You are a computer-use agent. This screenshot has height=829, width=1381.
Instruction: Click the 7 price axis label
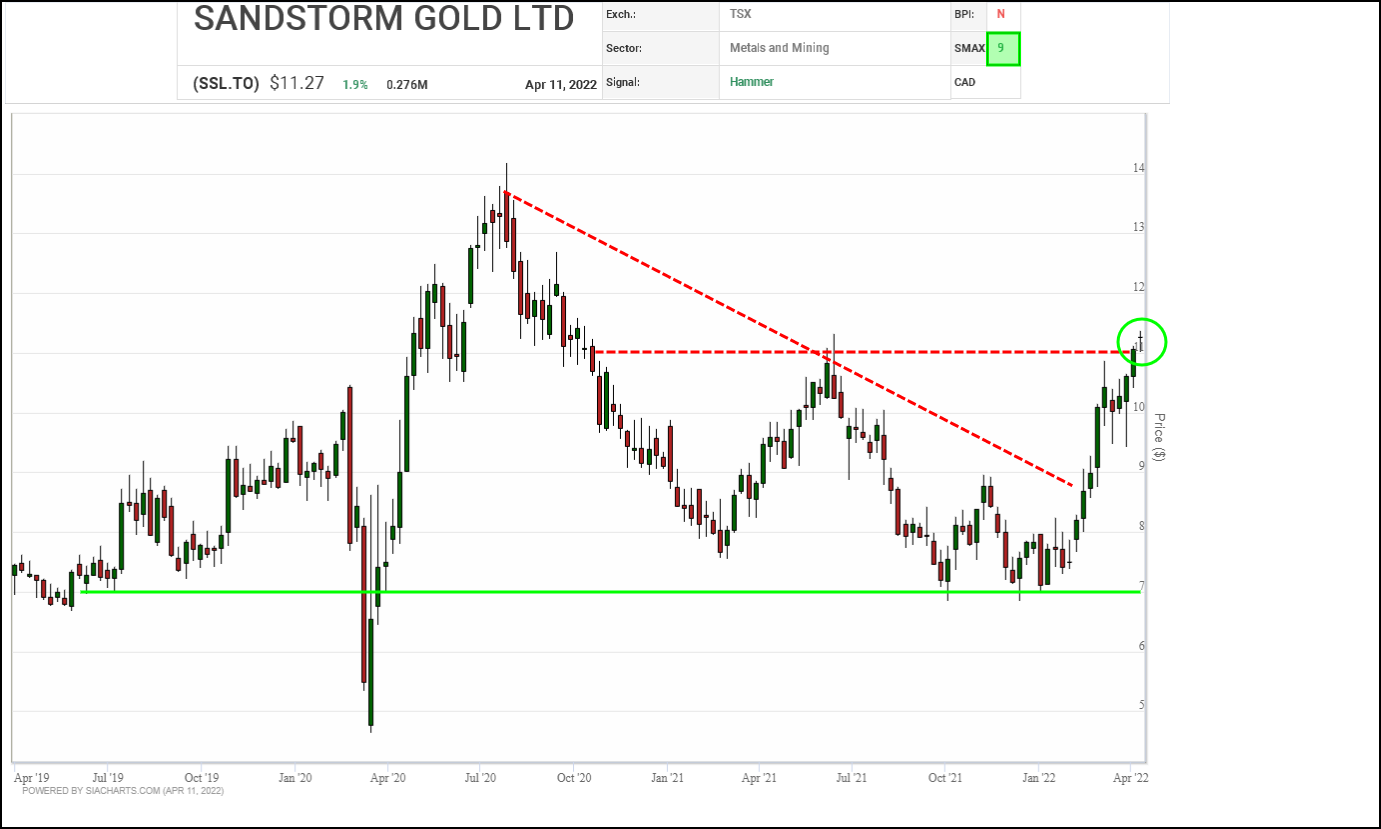point(1141,586)
